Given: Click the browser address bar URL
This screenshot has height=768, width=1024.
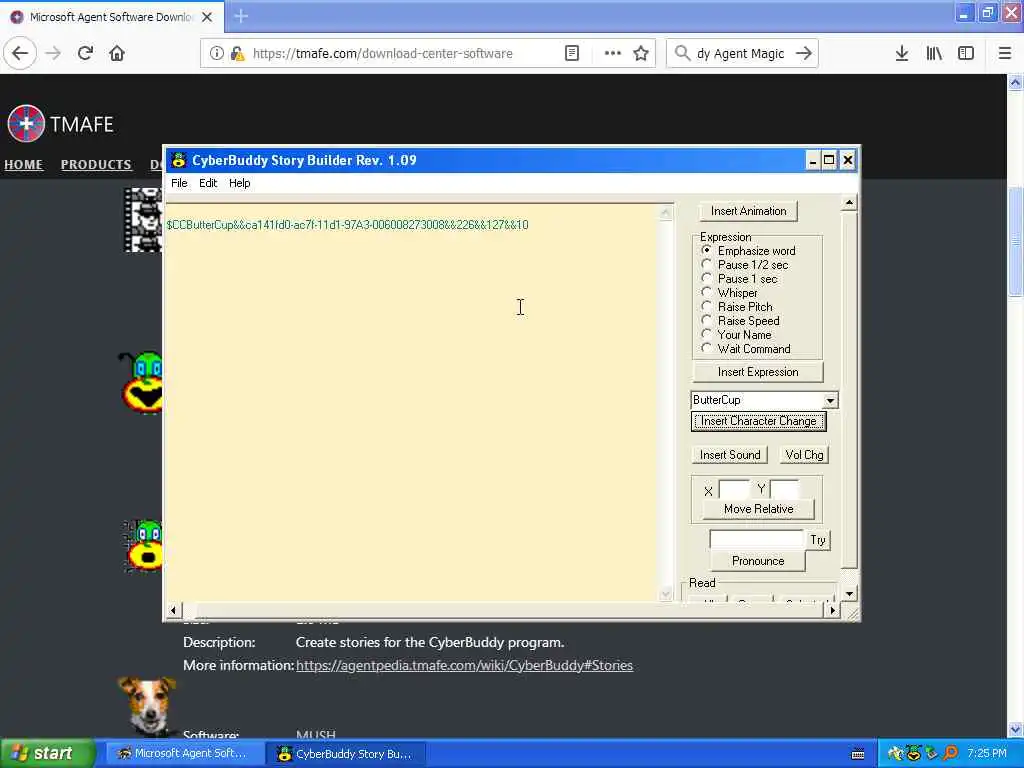Looking at the screenshot, I should point(382,54).
